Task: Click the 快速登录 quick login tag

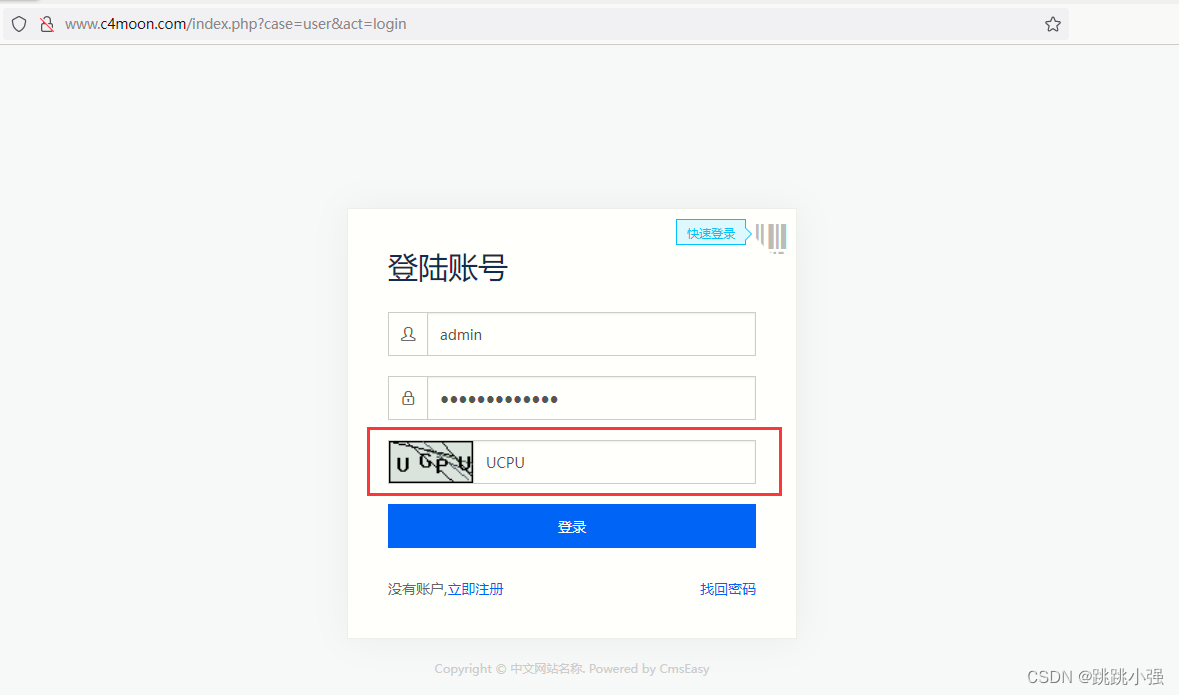Action: (711, 233)
